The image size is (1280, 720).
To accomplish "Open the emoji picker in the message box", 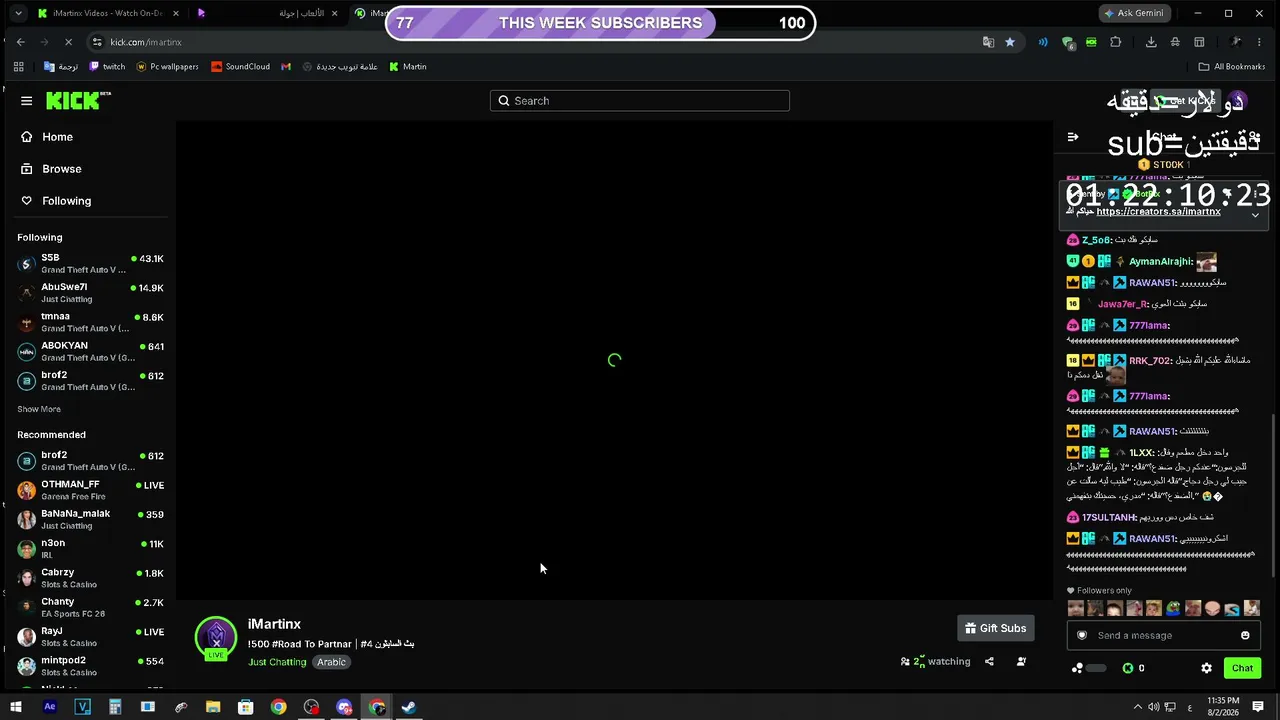I will tap(1245, 635).
